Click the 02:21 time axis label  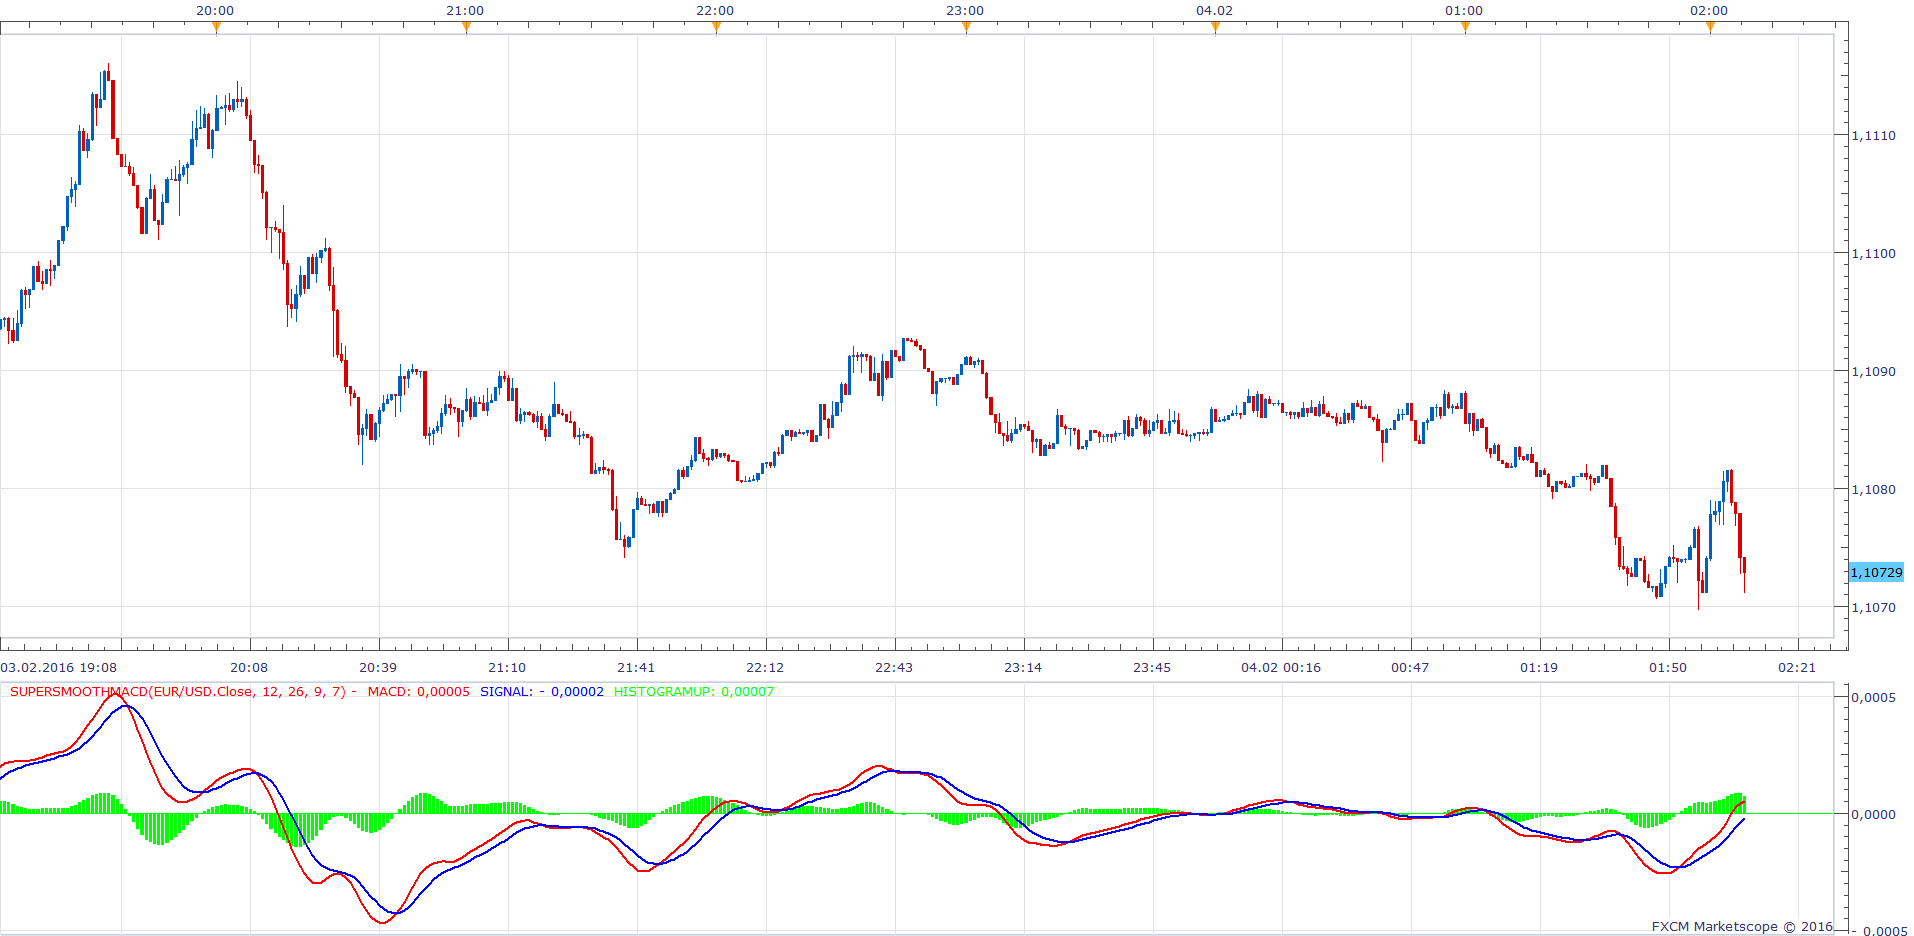click(1797, 667)
